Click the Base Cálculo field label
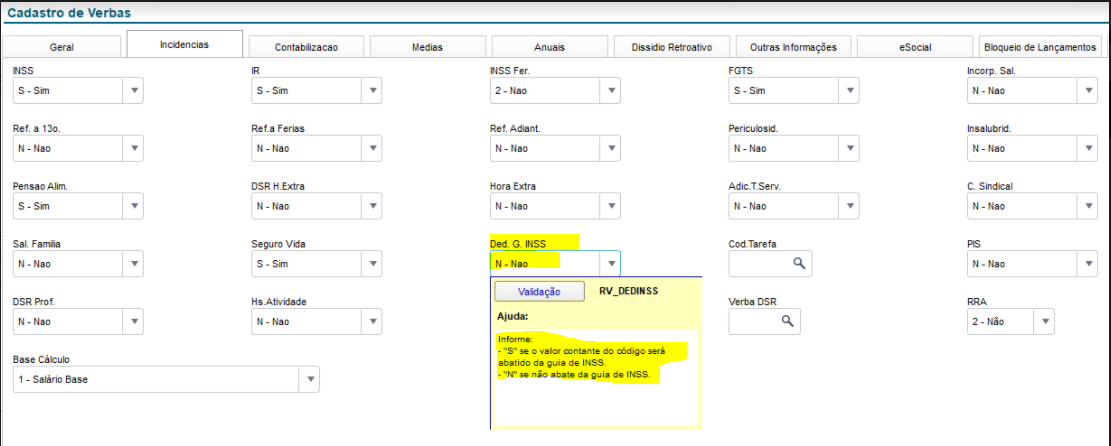Viewport: 1111px width, 446px height. coord(42,359)
